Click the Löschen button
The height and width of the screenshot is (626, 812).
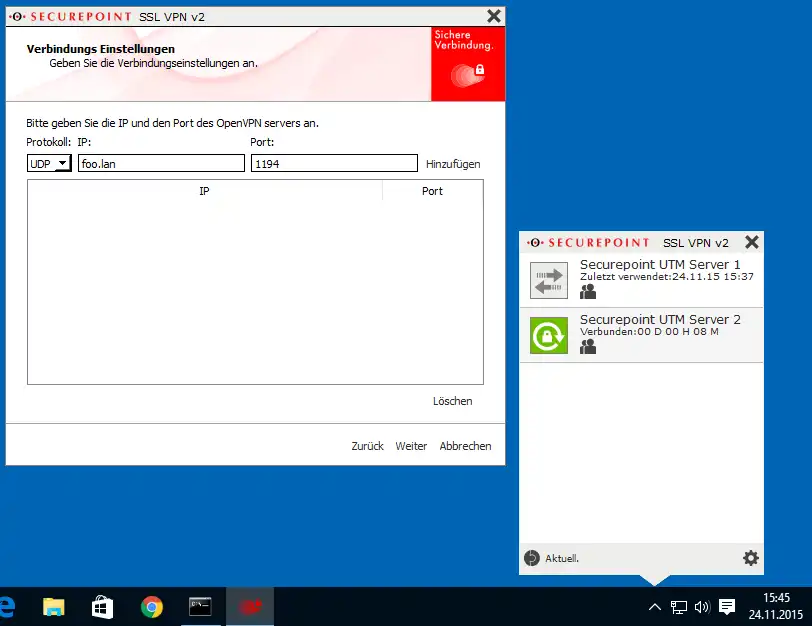(453, 401)
